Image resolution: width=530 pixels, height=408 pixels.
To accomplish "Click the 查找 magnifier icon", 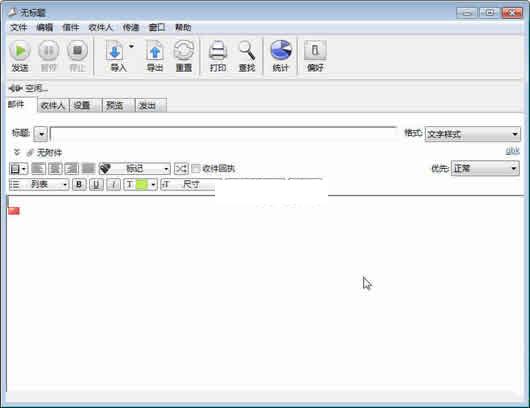I will (247, 51).
